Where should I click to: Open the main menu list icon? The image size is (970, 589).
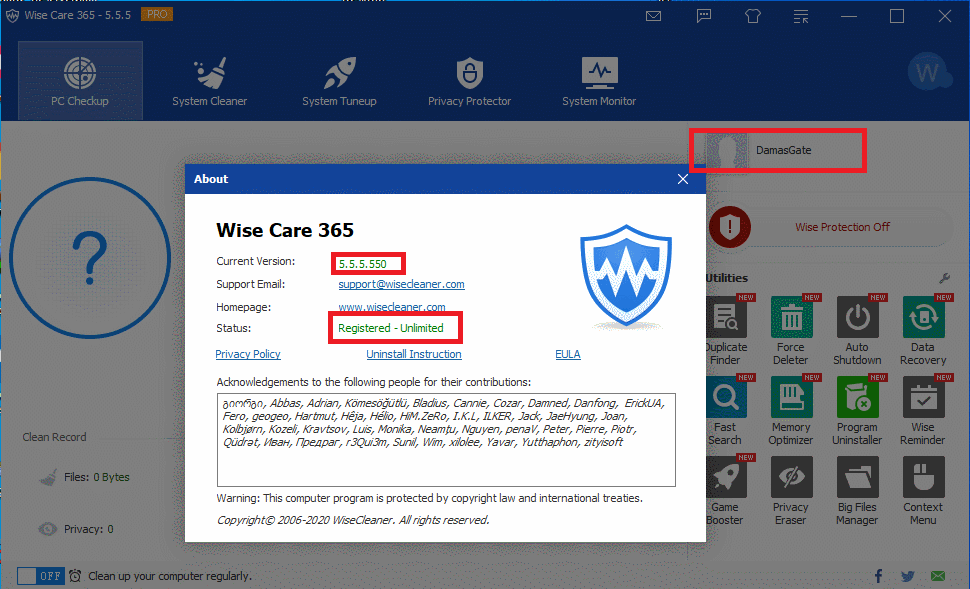pos(801,16)
